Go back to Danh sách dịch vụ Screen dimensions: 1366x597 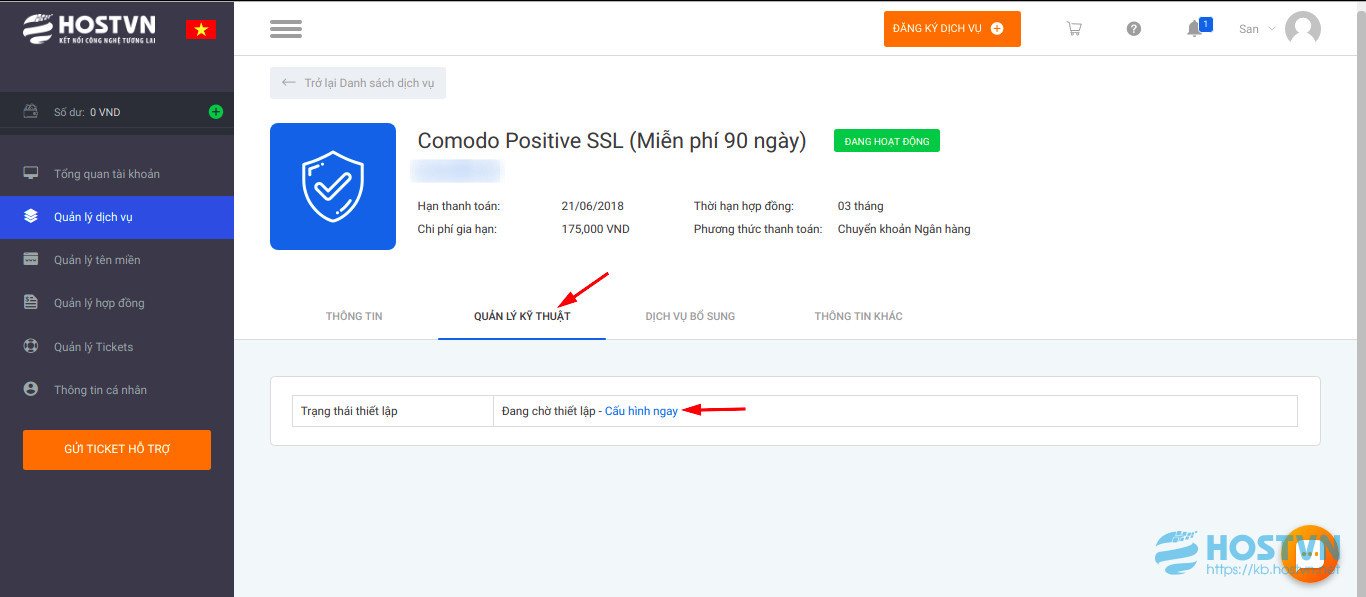(x=358, y=83)
